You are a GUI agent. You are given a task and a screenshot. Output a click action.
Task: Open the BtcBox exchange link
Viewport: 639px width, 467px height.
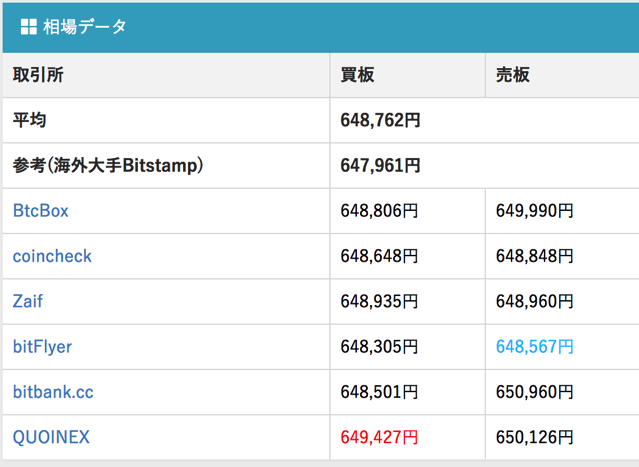pyautogui.click(x=41, y=211)
